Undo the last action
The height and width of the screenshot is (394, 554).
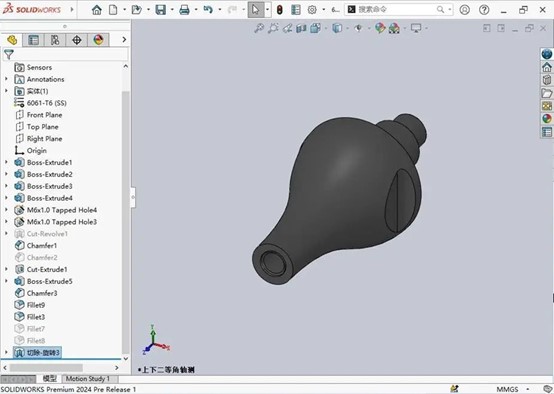click(208, 10)
